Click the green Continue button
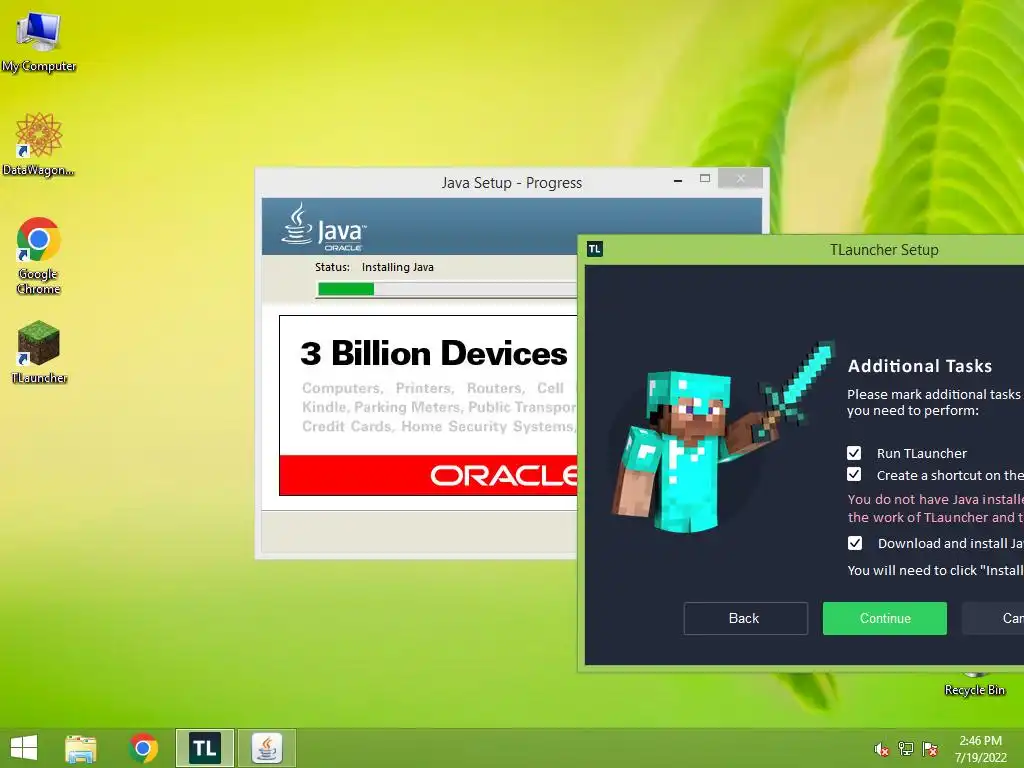 coord(885,618)
